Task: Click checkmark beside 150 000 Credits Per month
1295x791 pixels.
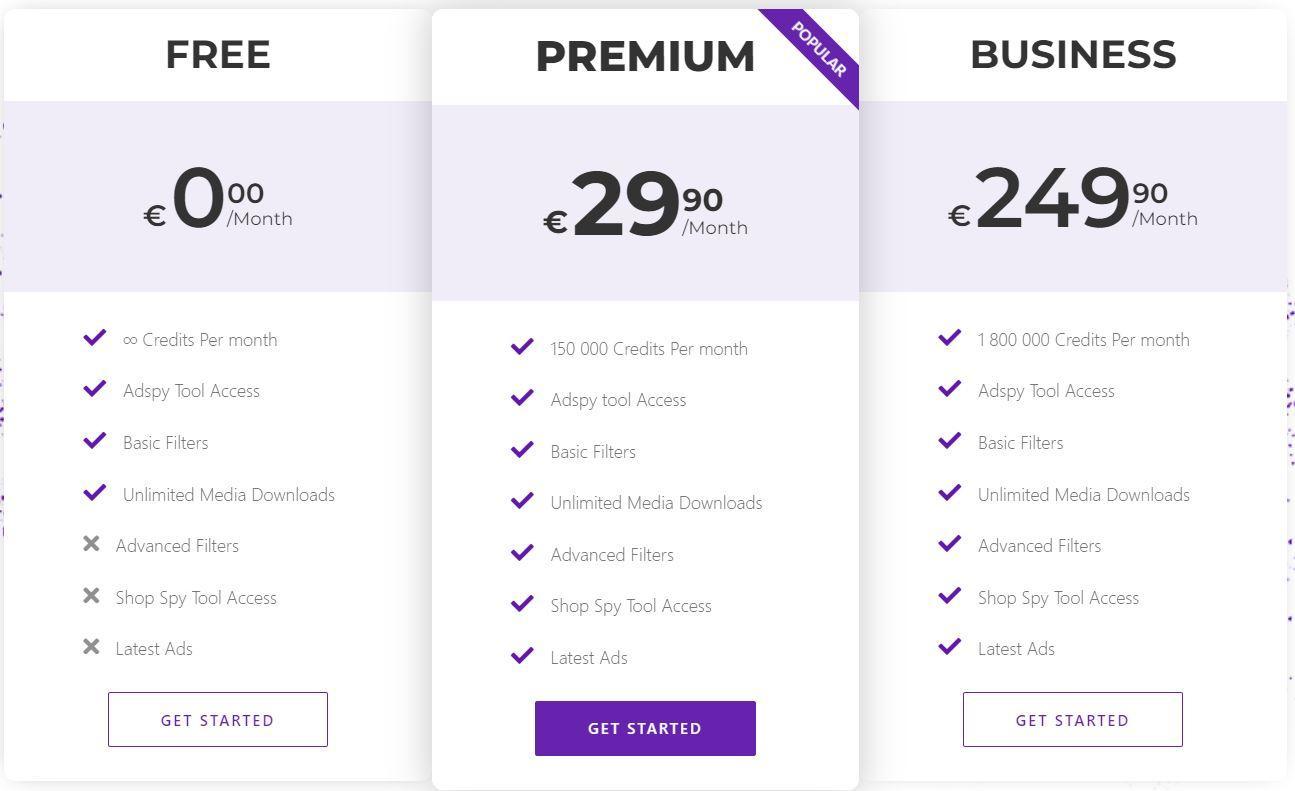Action: coord(522,347)
